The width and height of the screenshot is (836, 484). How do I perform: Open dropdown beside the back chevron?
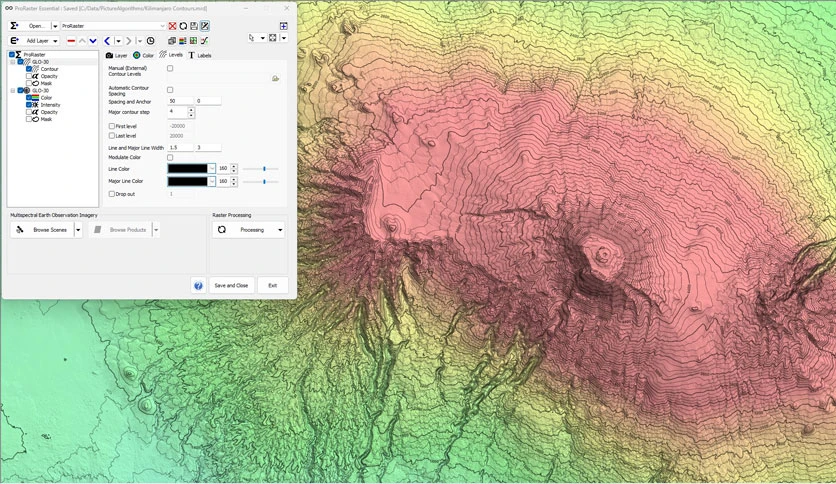118,41
